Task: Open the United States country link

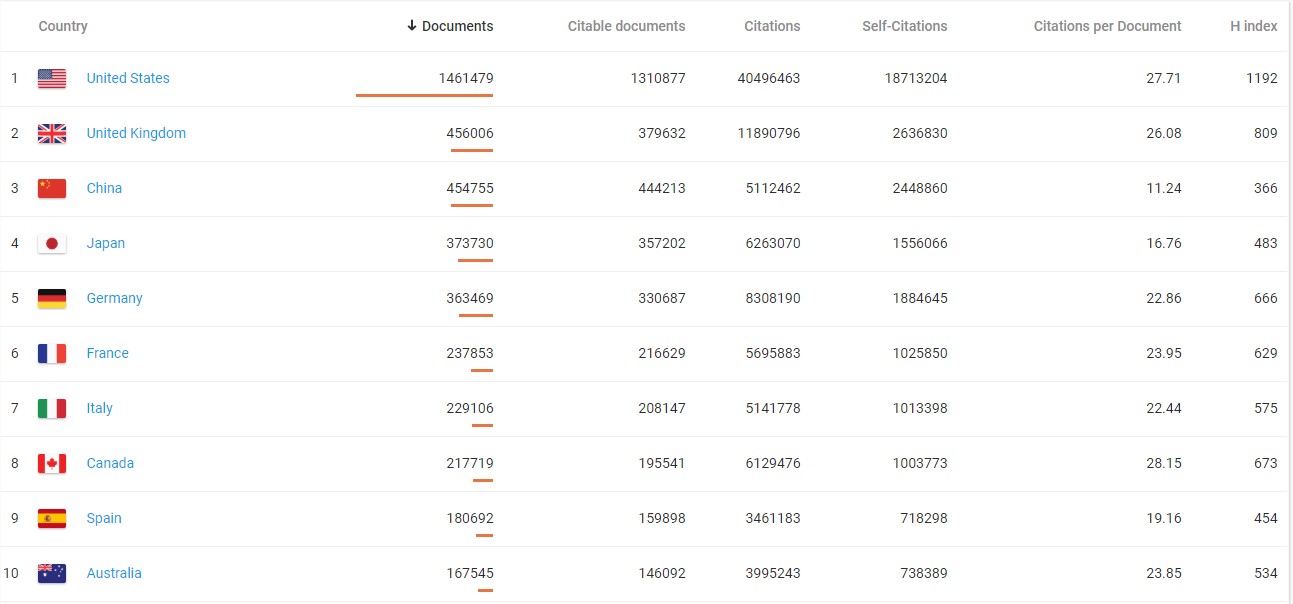Action: coord(128,78)
